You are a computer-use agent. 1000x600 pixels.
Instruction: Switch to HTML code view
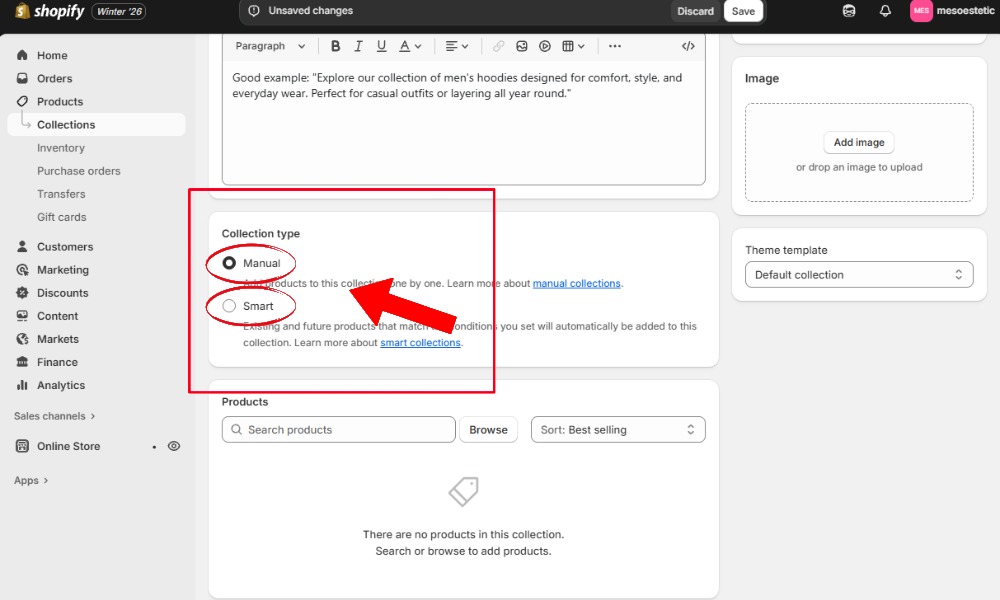pos(688,46)
